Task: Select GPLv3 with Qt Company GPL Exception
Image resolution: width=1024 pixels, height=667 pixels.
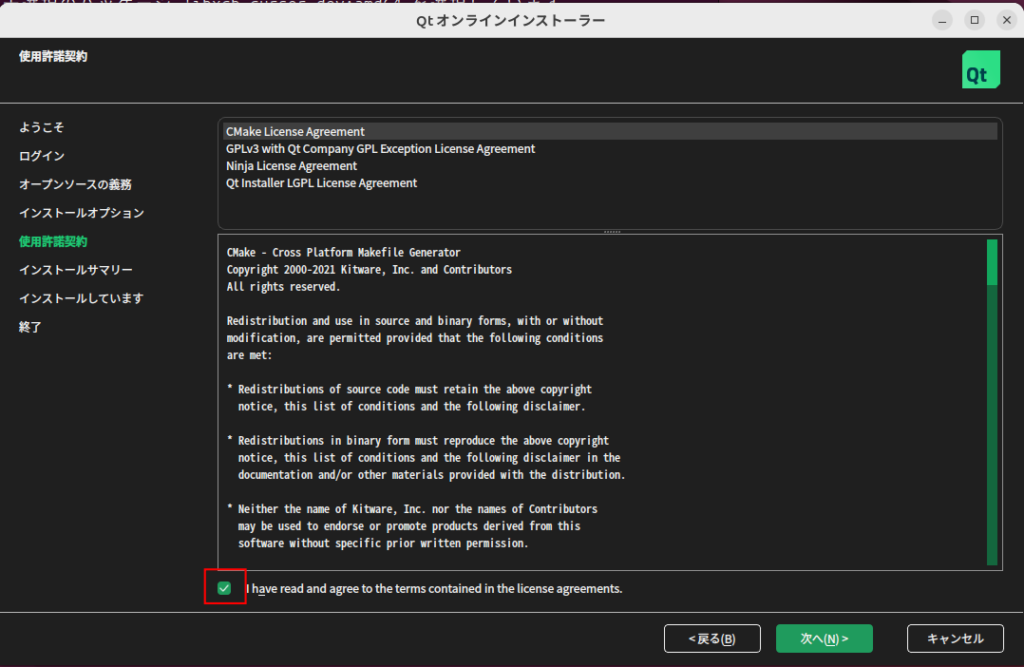Action: click(380, 149)
